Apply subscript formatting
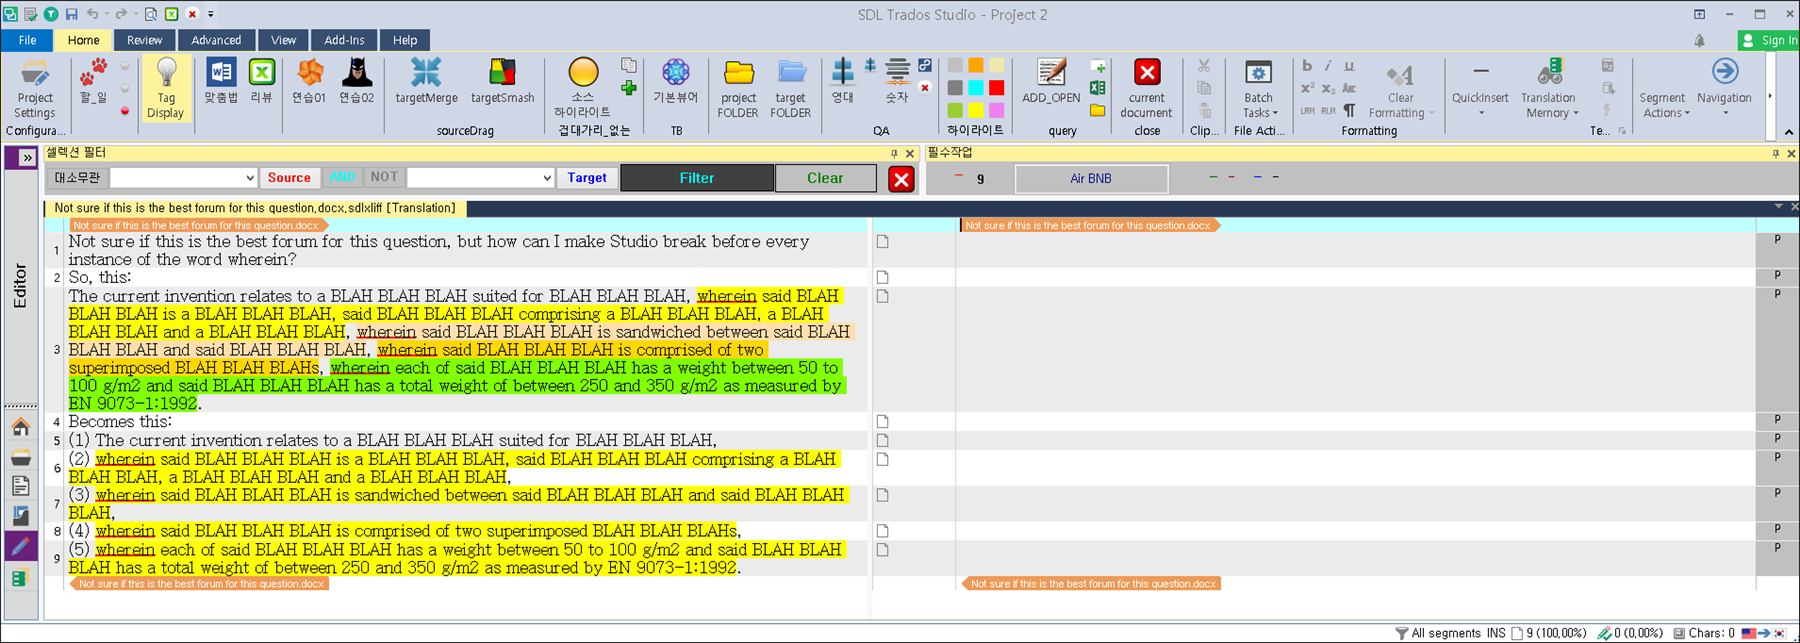The height and width of the screenshot is (643, 1800). point(1328,88)
